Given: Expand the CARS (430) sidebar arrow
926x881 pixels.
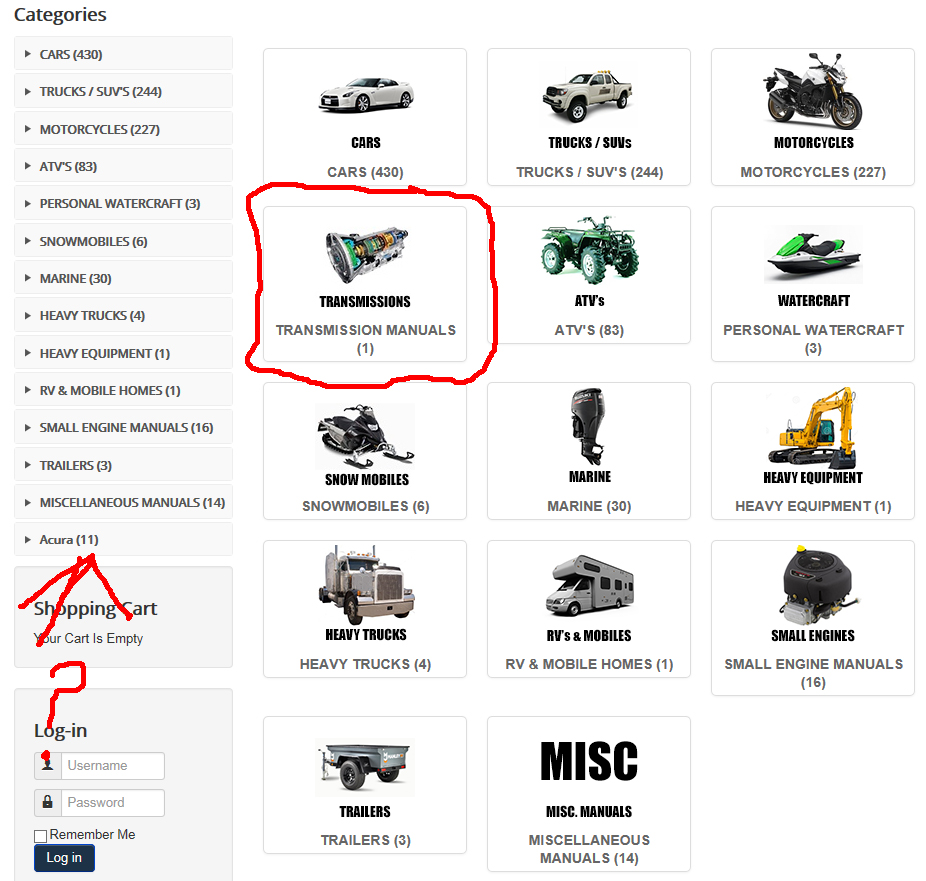Looking at the screenshot, I should coord(27,54).
